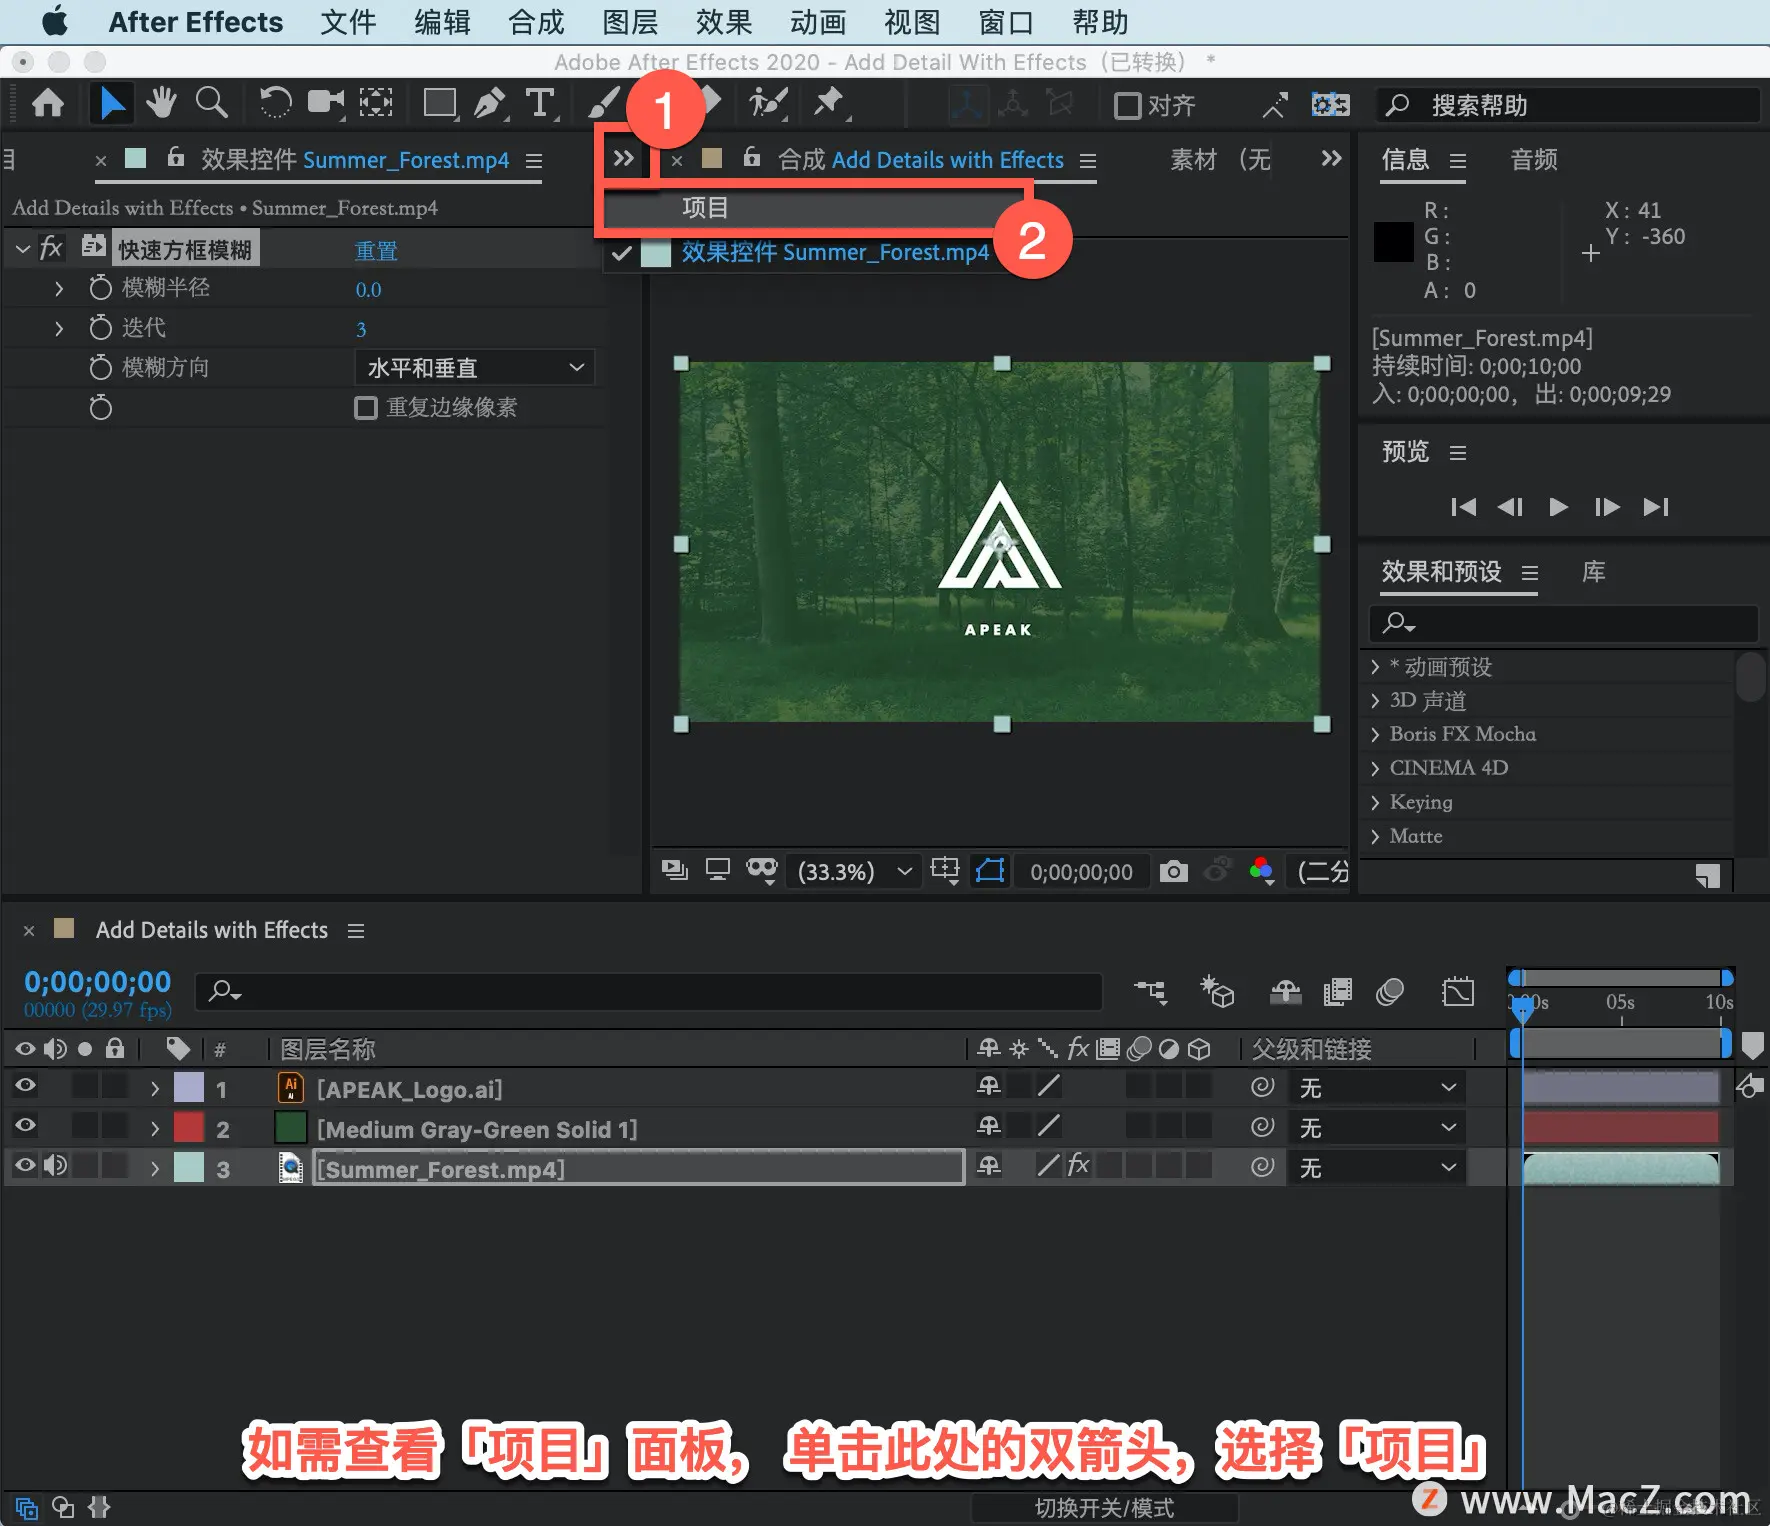
Task: Click the show channel color icon
Action: pyautogui.click(x=1262, y=872)
